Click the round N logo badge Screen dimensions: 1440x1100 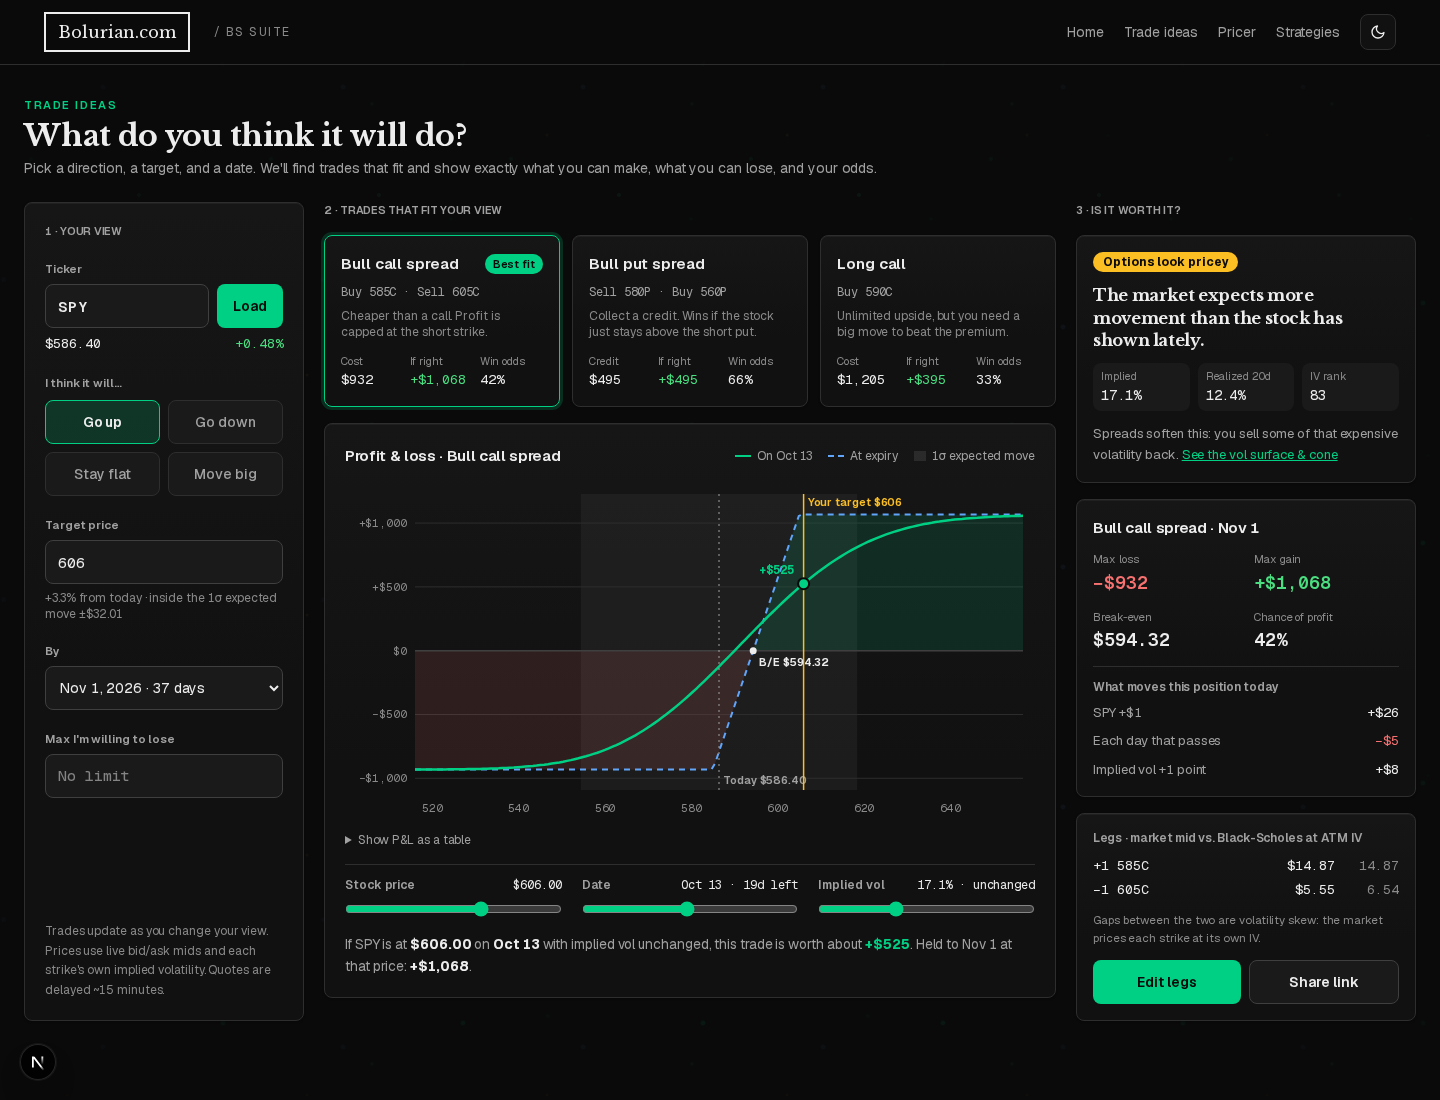pos(38,1062)
